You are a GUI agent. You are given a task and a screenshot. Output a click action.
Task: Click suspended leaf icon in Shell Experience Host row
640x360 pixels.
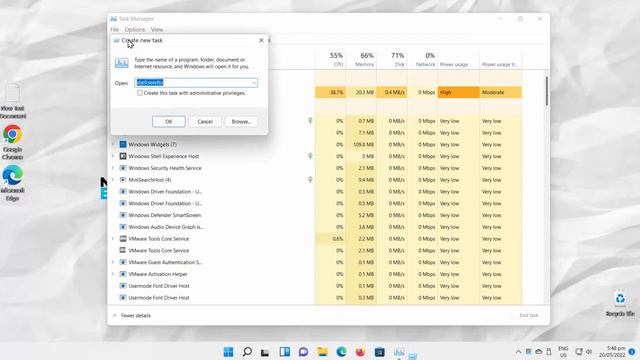[310, 156]
